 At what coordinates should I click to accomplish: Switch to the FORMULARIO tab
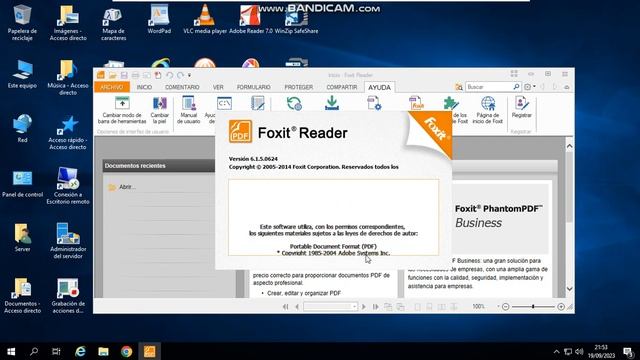pyautogui.click(x=253, y=87)
